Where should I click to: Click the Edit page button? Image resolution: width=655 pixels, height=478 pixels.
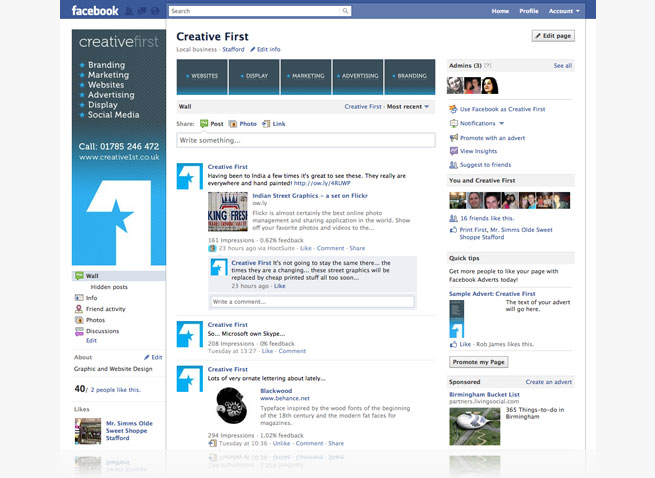coord(553,36)
